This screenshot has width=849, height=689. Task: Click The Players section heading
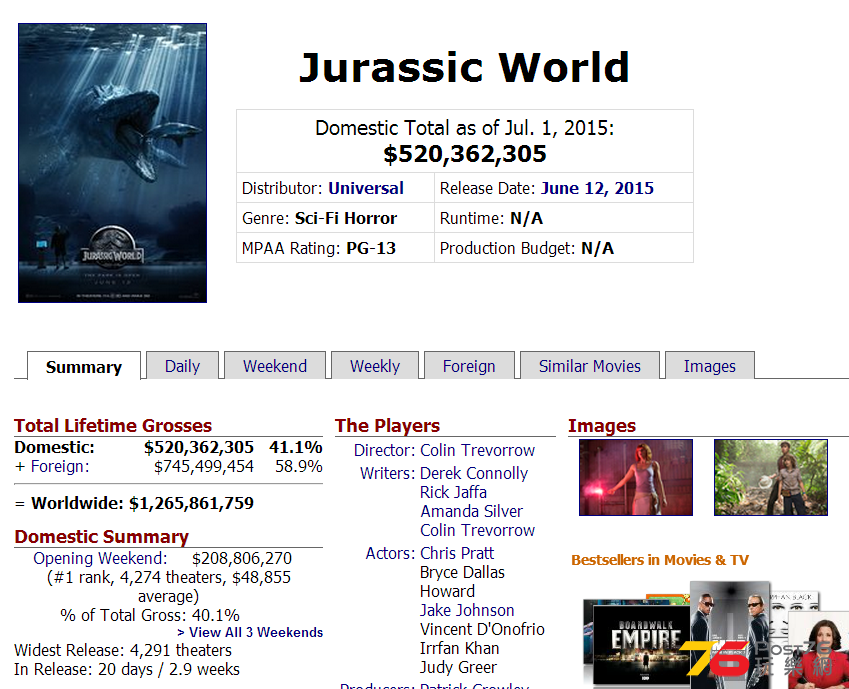[388, 426]
